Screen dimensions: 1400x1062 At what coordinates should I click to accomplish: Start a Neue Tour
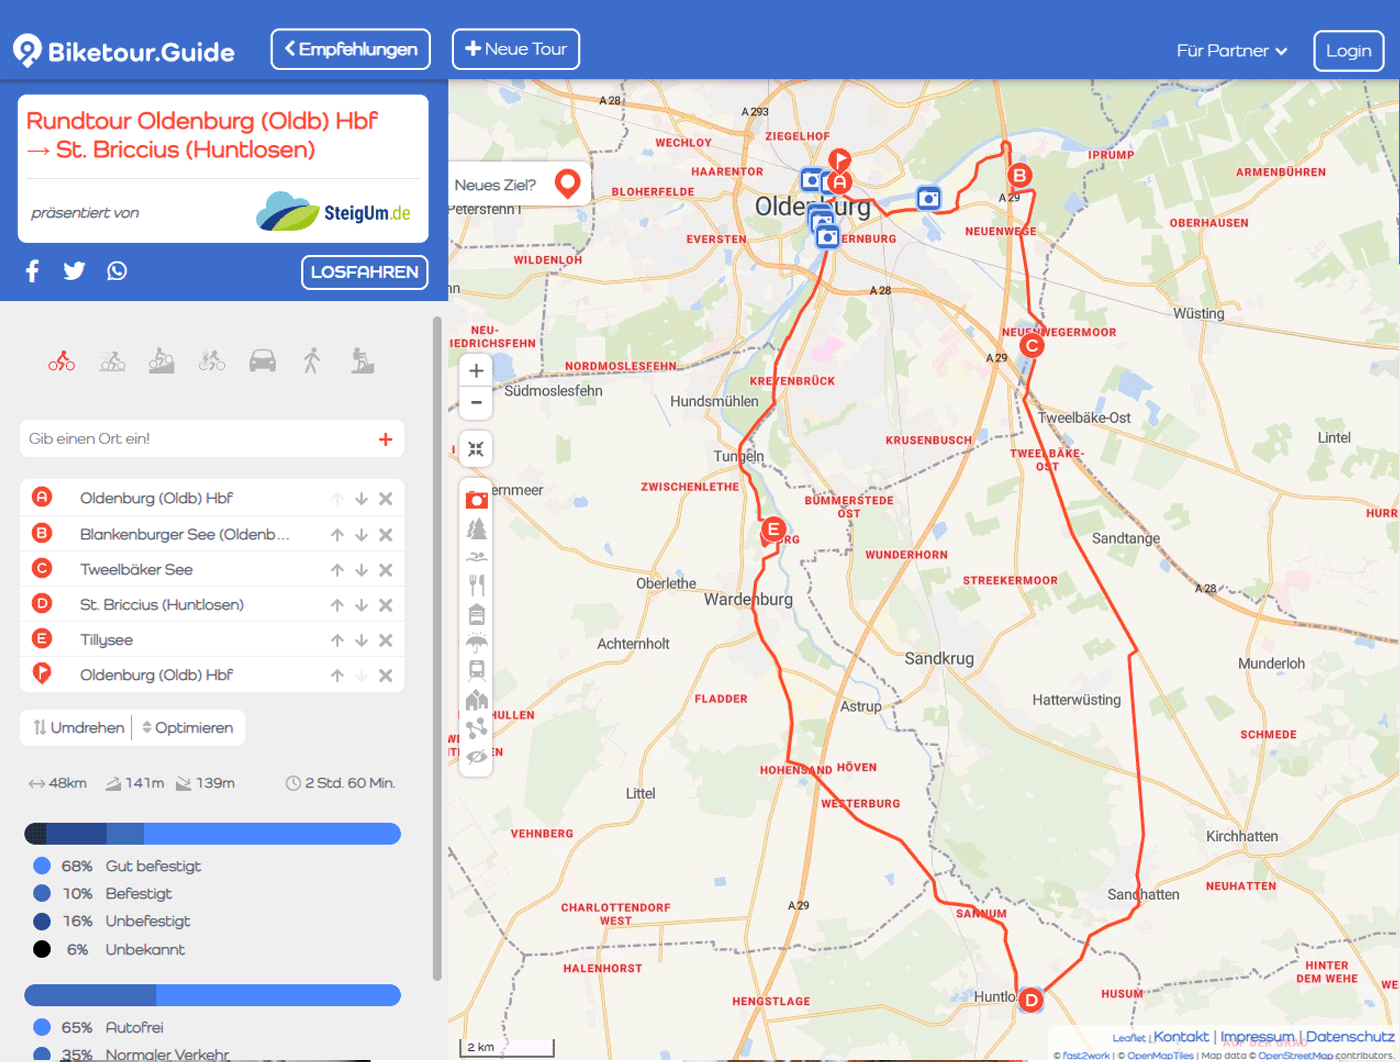pyautogui.click(x=515, y=49)
